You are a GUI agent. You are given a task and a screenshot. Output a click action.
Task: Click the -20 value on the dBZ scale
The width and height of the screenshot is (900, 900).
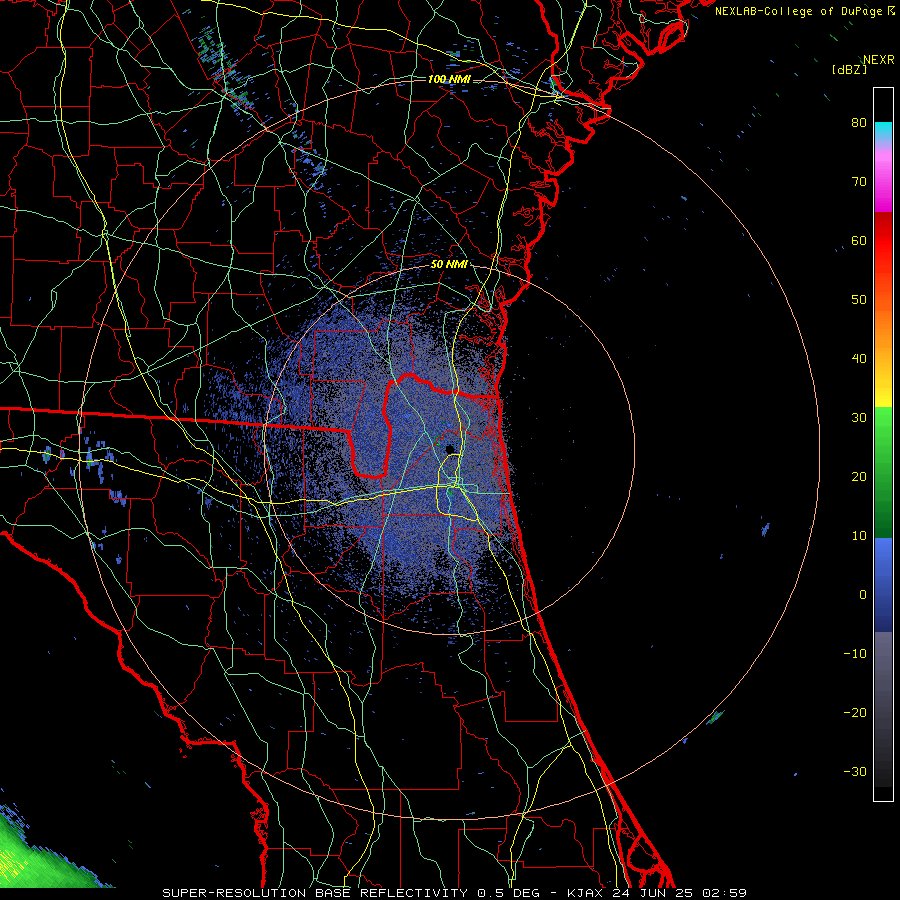(x=855, y=712)
